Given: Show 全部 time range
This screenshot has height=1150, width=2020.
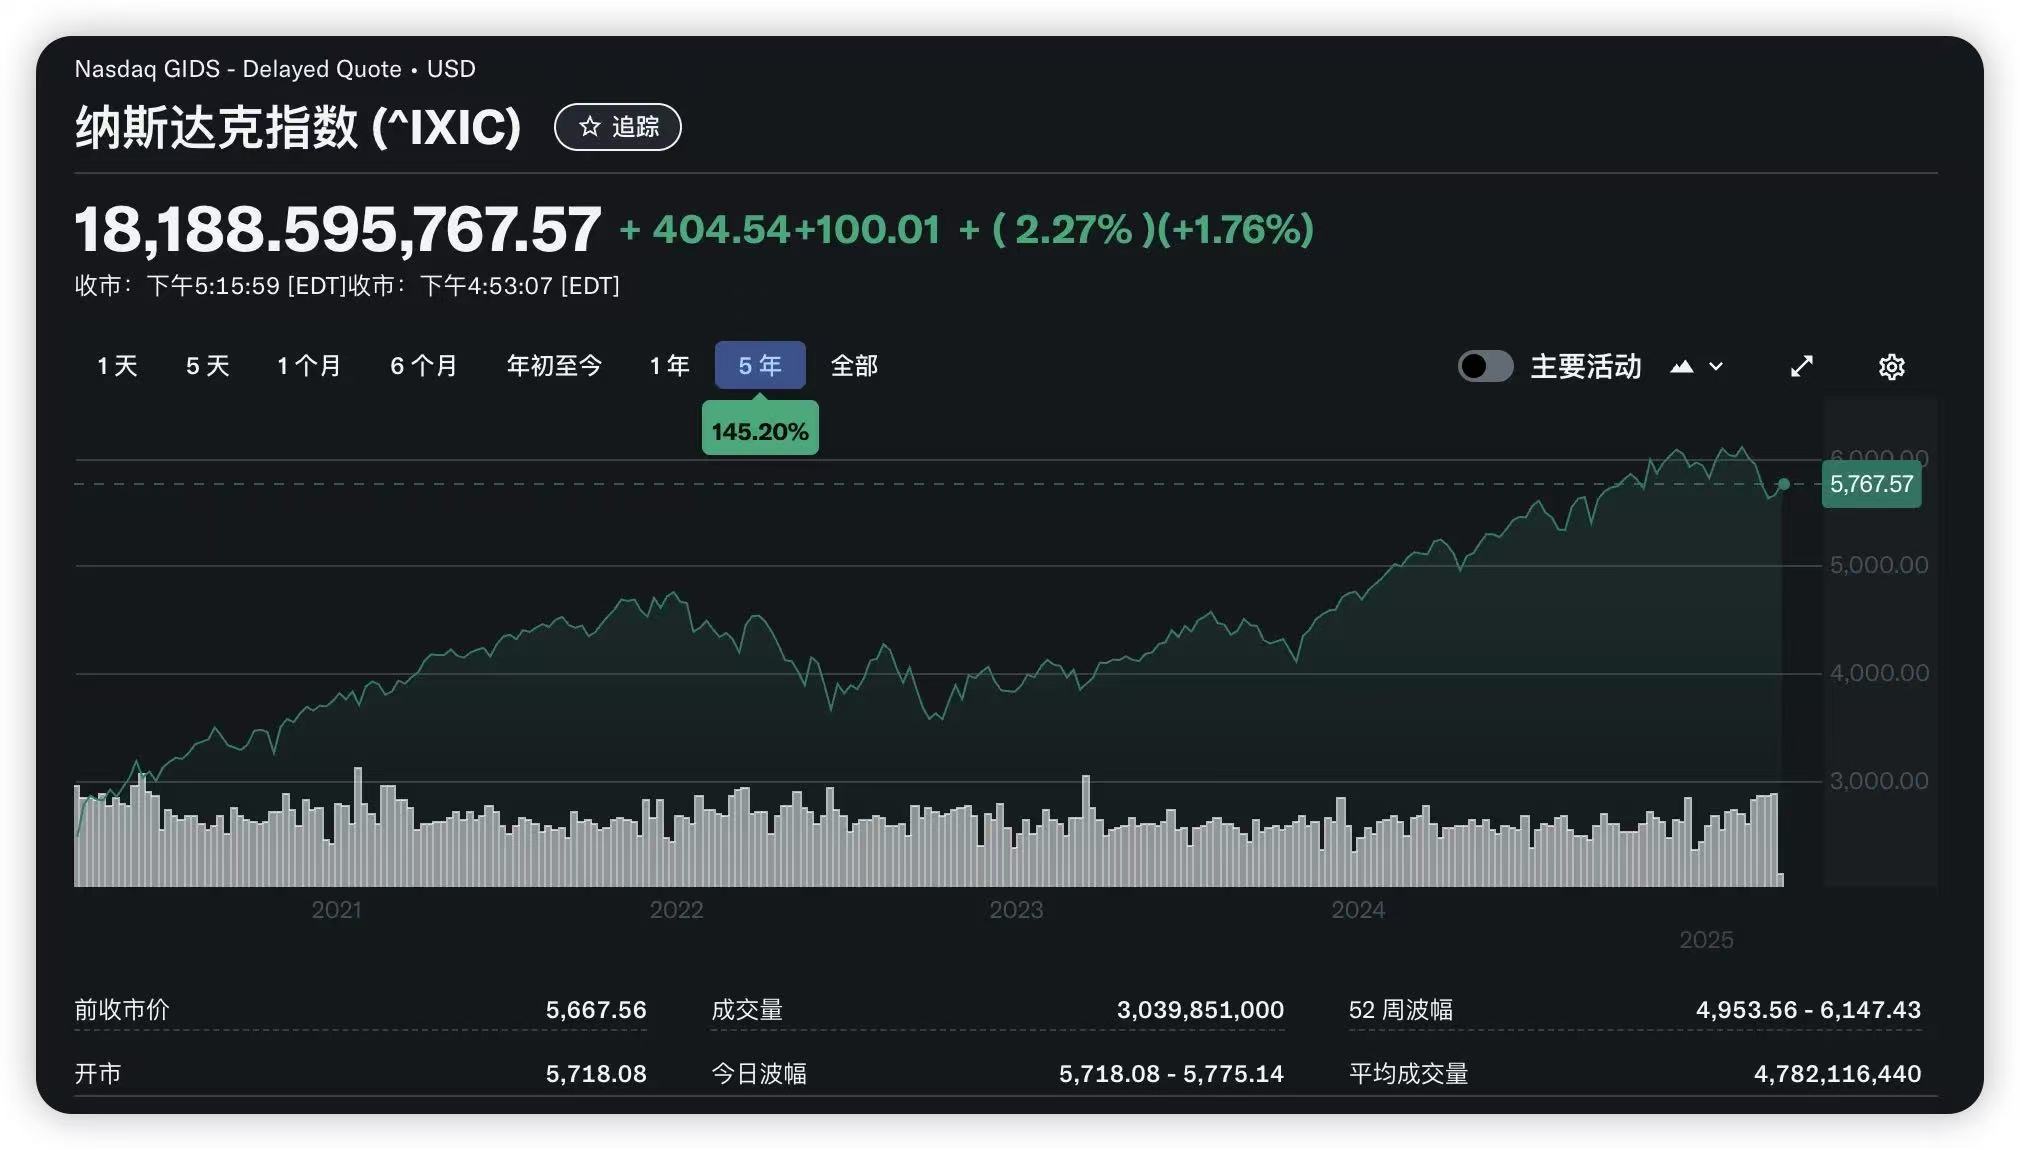Looking at the screenshot, I should coord(854,366).
